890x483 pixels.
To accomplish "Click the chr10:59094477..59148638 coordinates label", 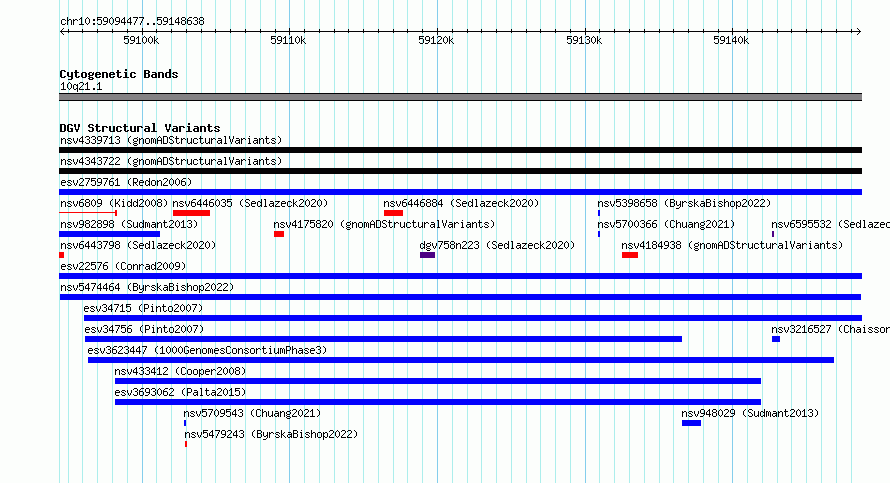I will [132, 21].
